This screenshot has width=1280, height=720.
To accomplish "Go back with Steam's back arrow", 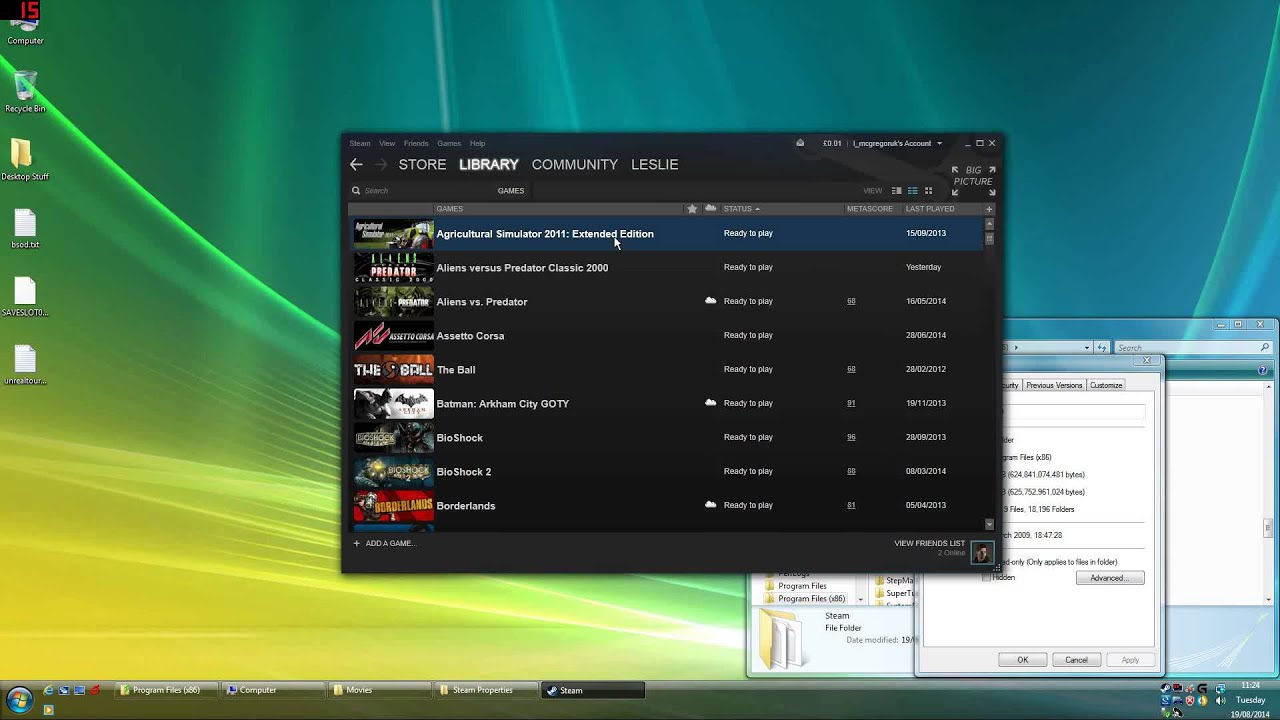I will pyautogui.click(x=356, y=164).
